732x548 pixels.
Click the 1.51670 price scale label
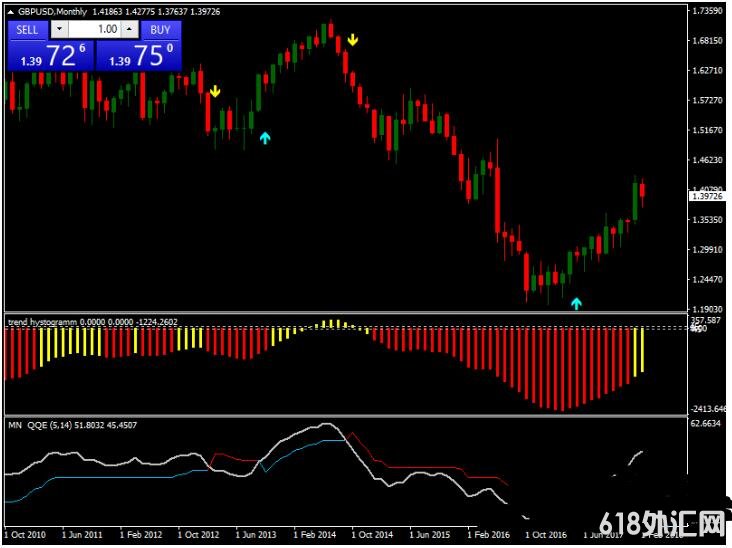(707, 130)
